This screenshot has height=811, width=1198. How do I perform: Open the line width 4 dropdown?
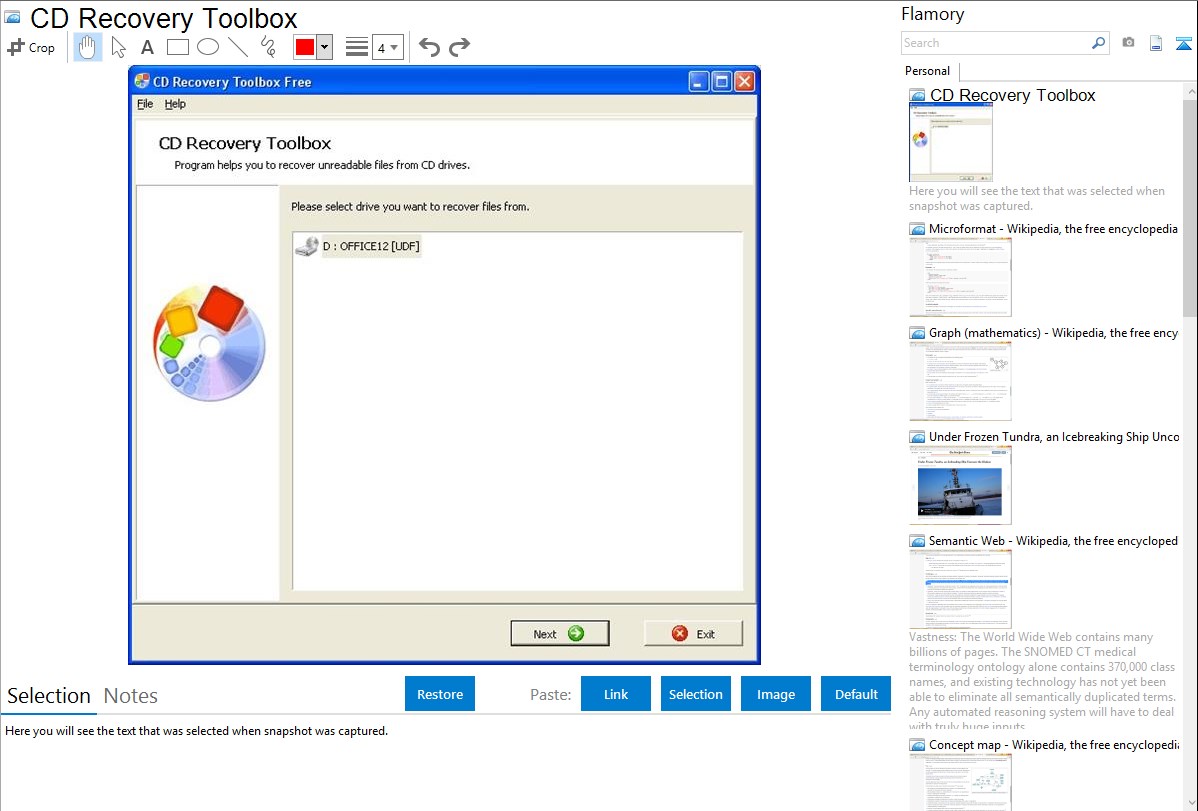[387, 47]
